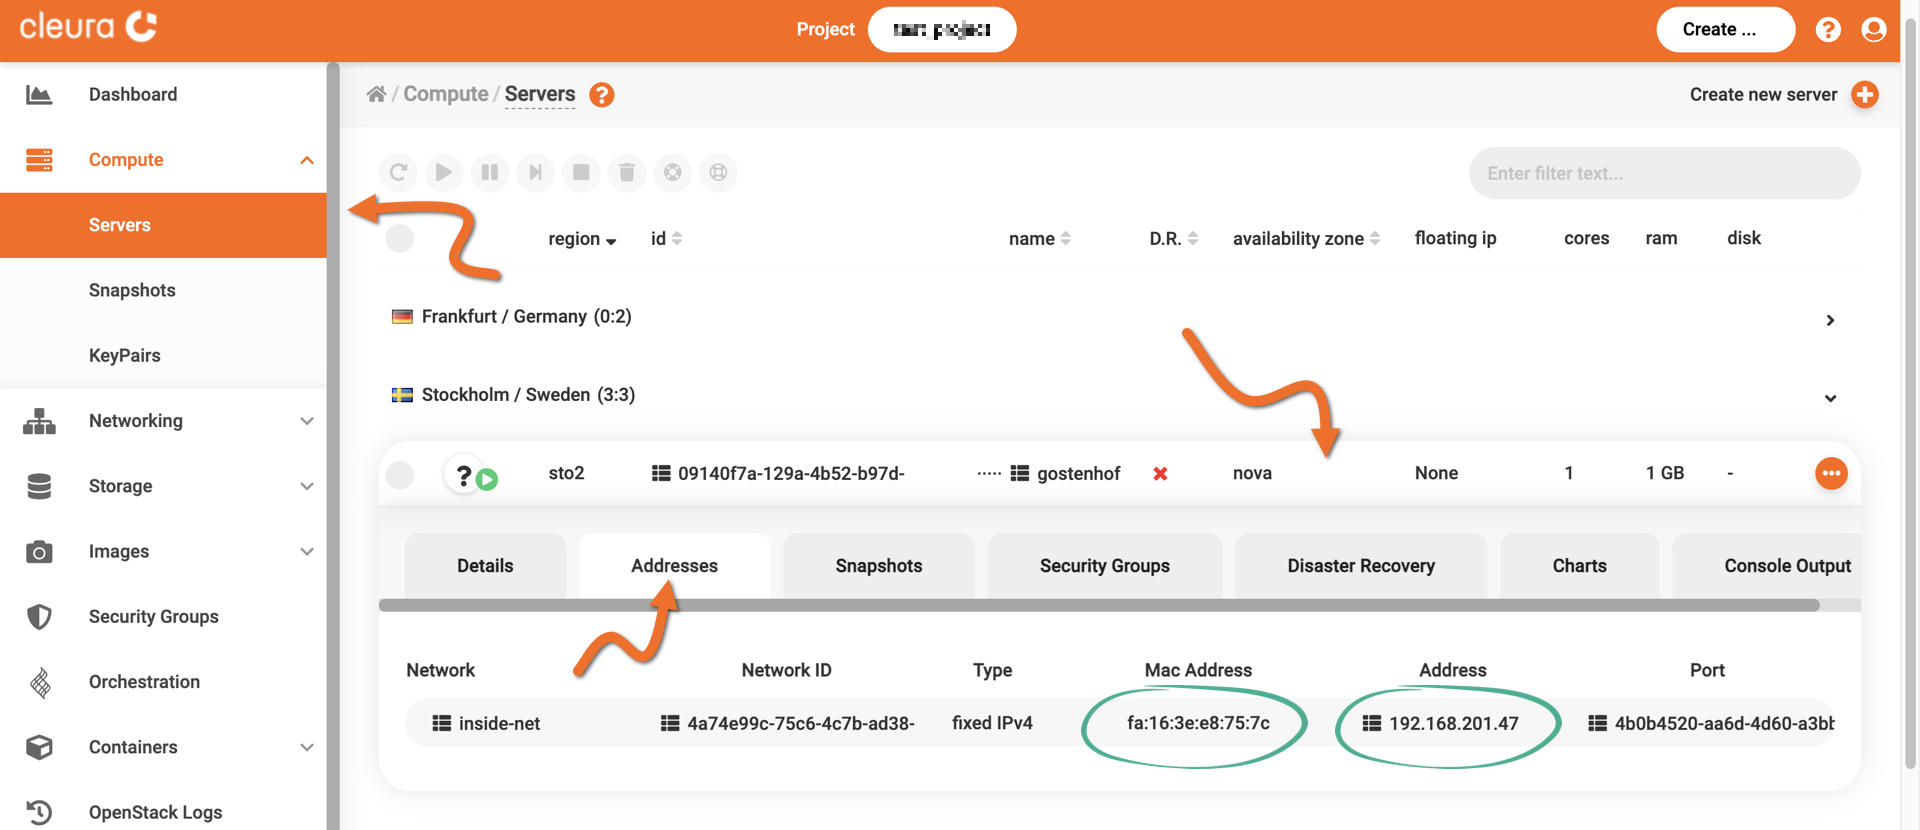Click the pause server toolbar icon
Screen dimensions: 1920x830
click(x=490, y=173)
